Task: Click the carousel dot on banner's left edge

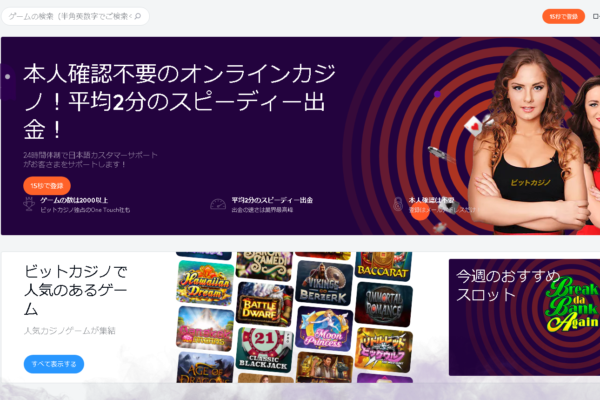Action: 6,75
